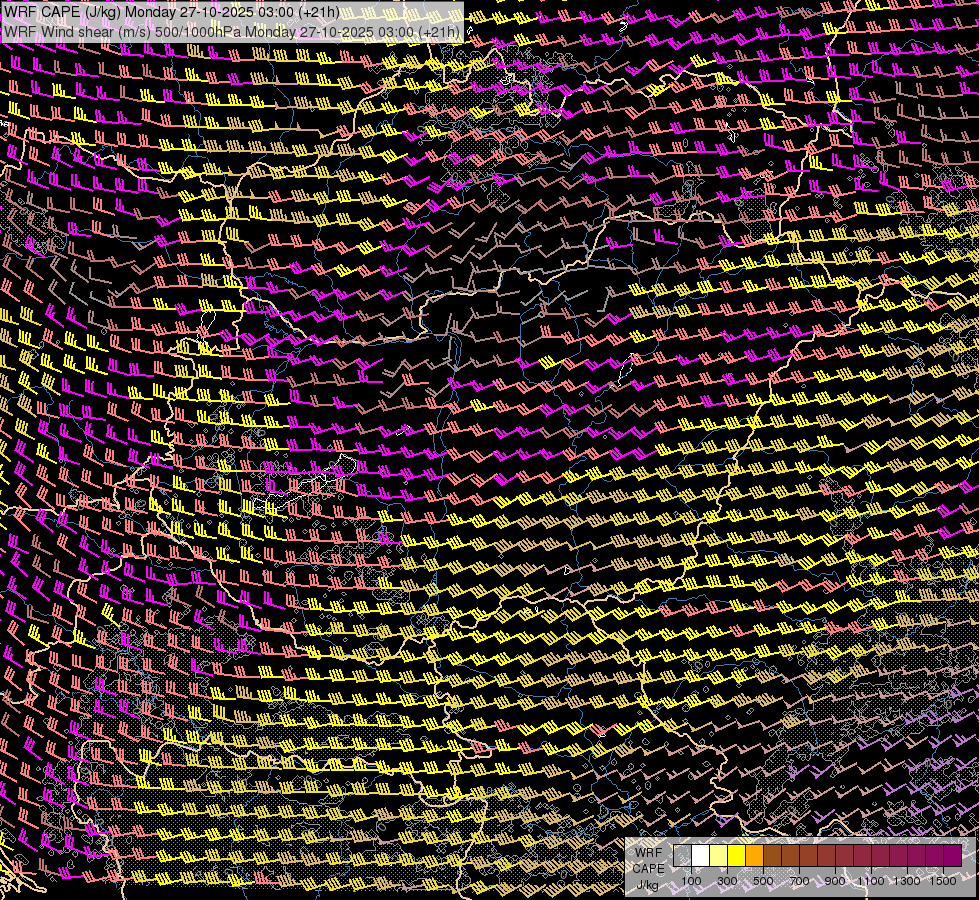Select the orange CAPE legend swatch

click(754, 856)
